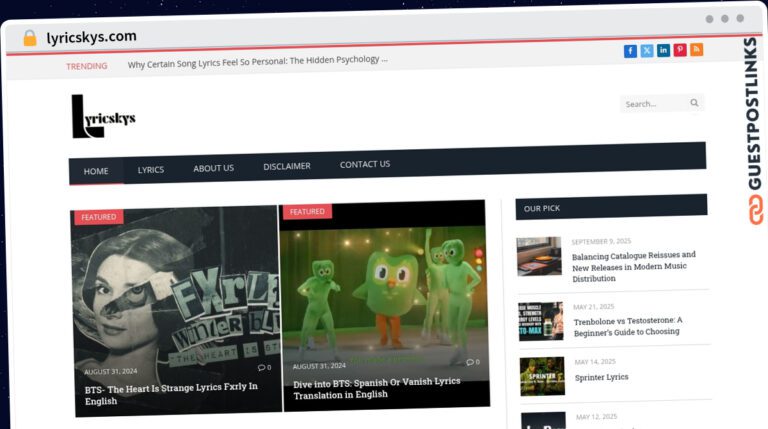
Task: Click the search magnifier icon
Action: point(694,103)
